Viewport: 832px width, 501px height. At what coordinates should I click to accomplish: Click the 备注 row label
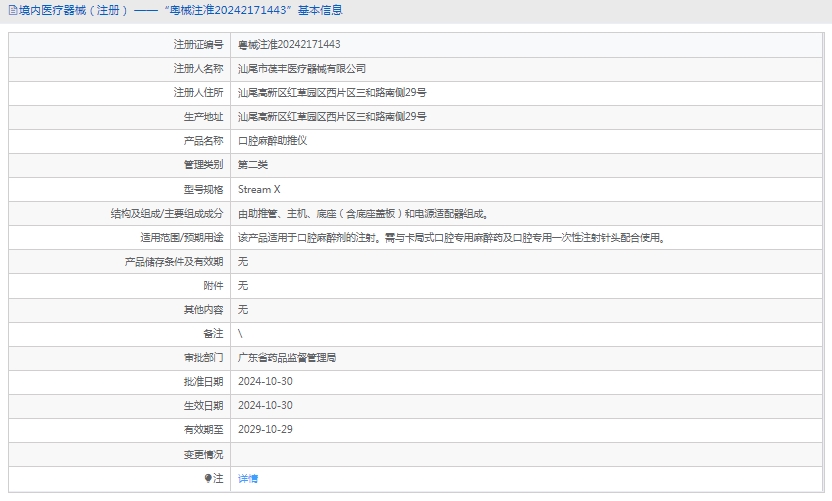tap(213, 333)
